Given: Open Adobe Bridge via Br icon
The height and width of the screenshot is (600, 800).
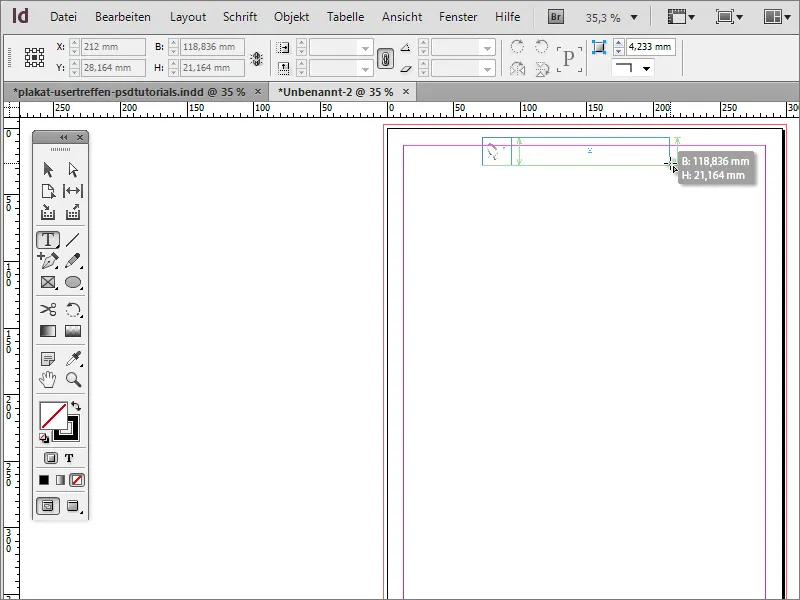Looking at the screenshot, I should point(556,17).
